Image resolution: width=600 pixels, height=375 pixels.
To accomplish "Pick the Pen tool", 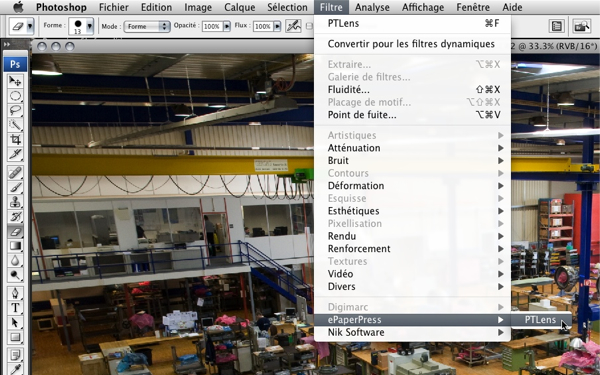I will 15,293.
